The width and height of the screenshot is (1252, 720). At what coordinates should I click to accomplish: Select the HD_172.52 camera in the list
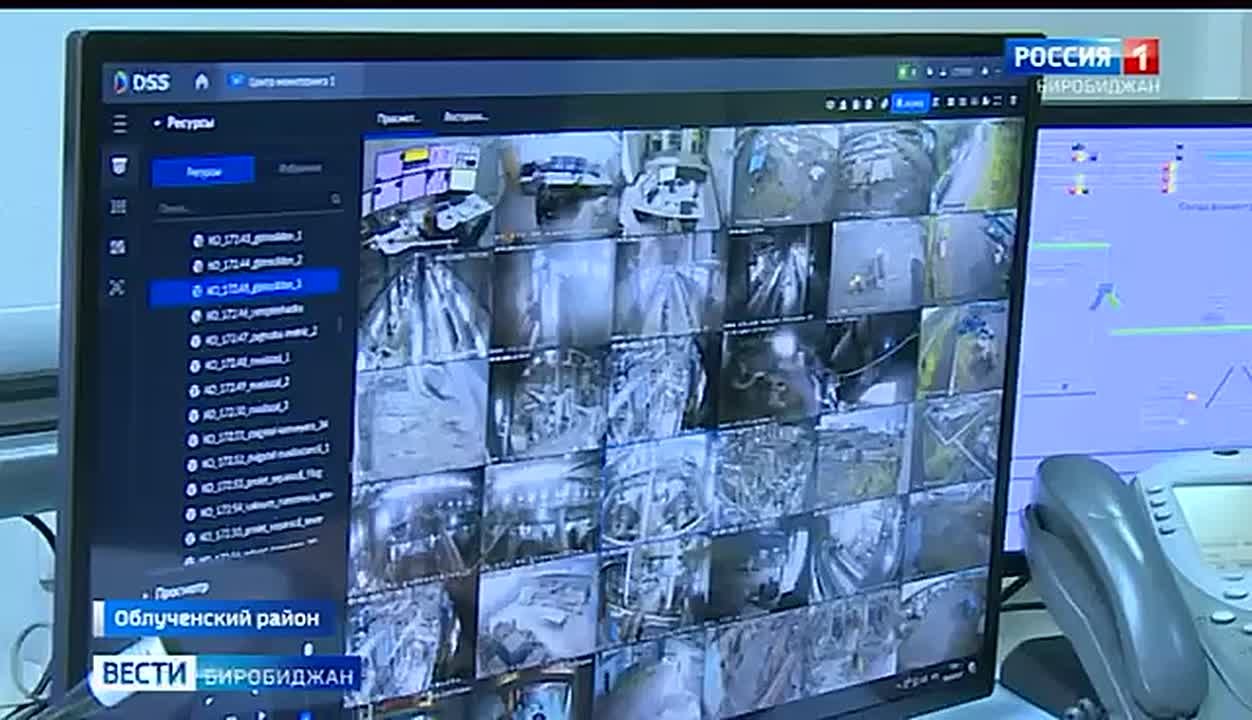pos(257,458)
